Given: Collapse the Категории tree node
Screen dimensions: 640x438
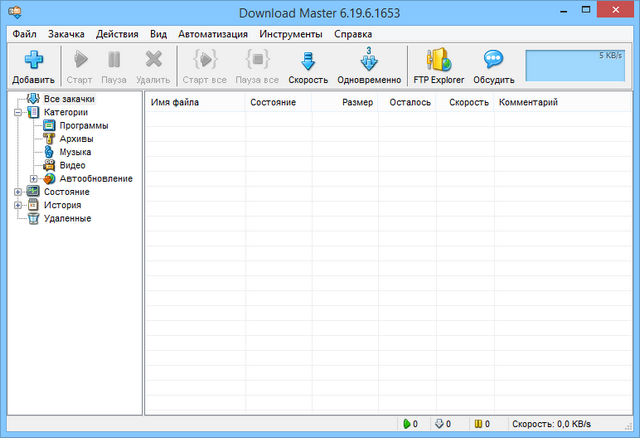Looking at the screenshot, I should pos(18,113).
